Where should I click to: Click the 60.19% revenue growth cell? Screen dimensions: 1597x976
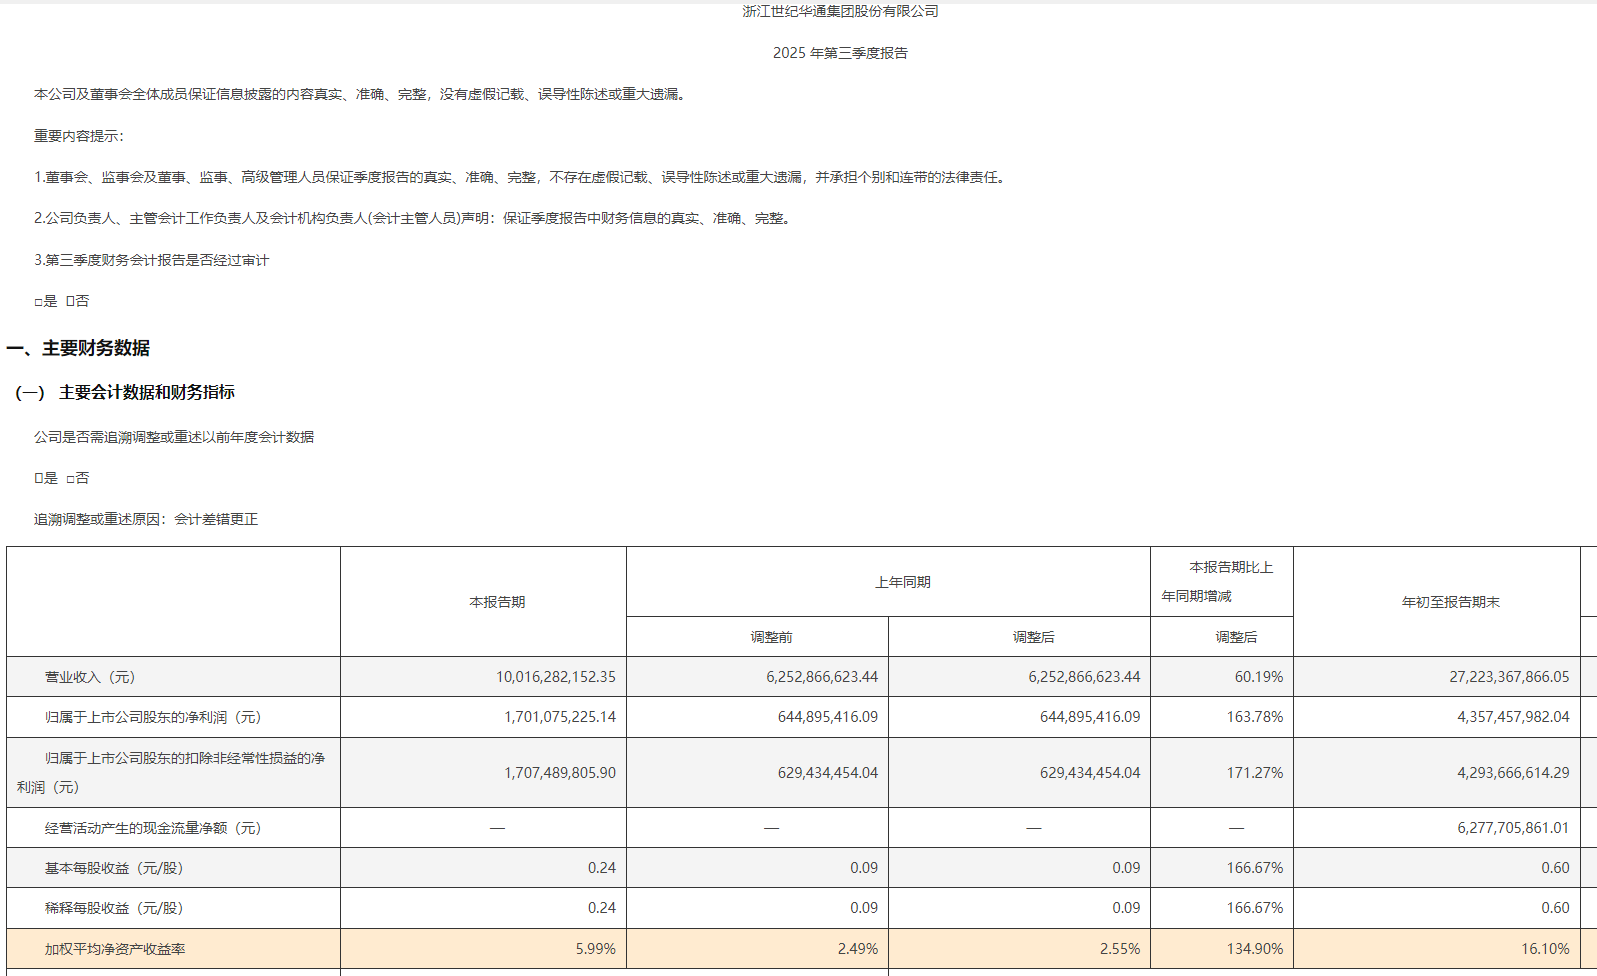(x=1258, y=677)
